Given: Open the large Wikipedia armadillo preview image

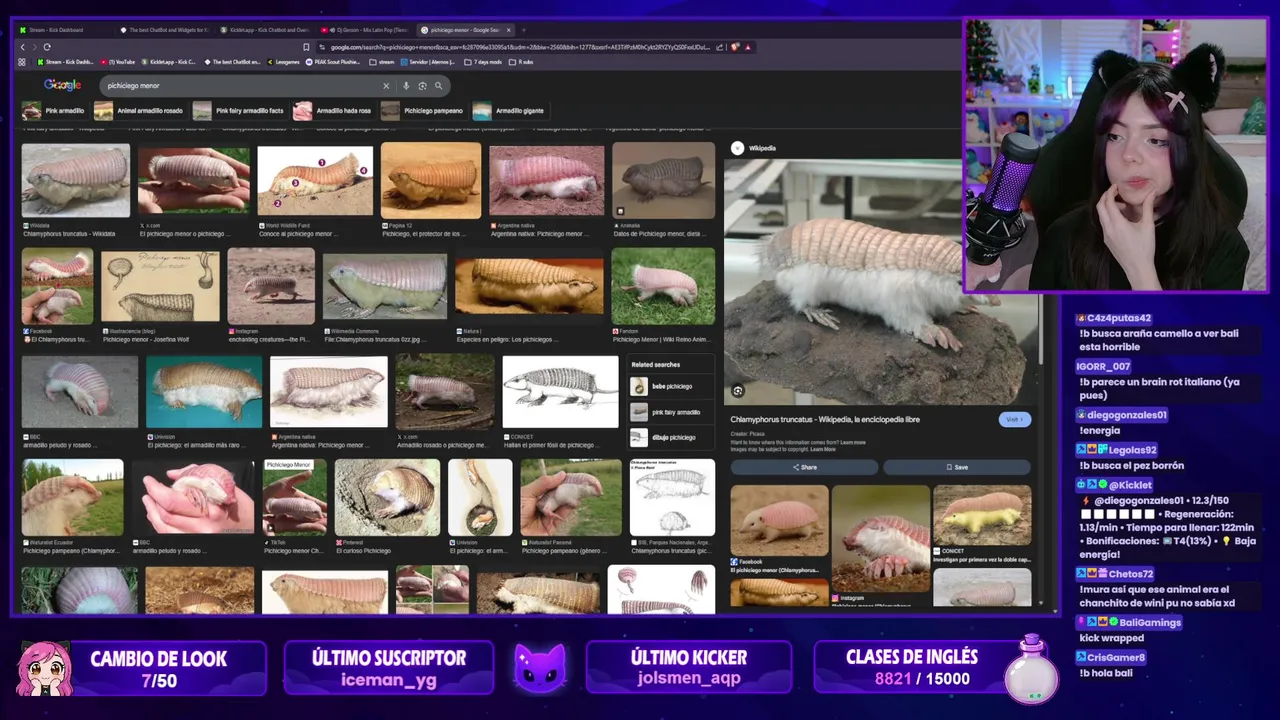Looking at the screenshot, I should point(880,282).
